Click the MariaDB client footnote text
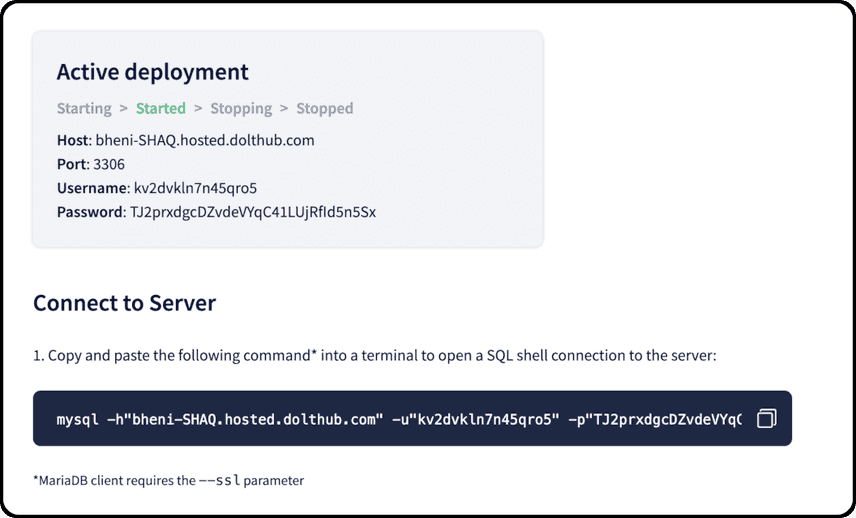This screenshot has height=518, width=856. click(x=169, y=480)
